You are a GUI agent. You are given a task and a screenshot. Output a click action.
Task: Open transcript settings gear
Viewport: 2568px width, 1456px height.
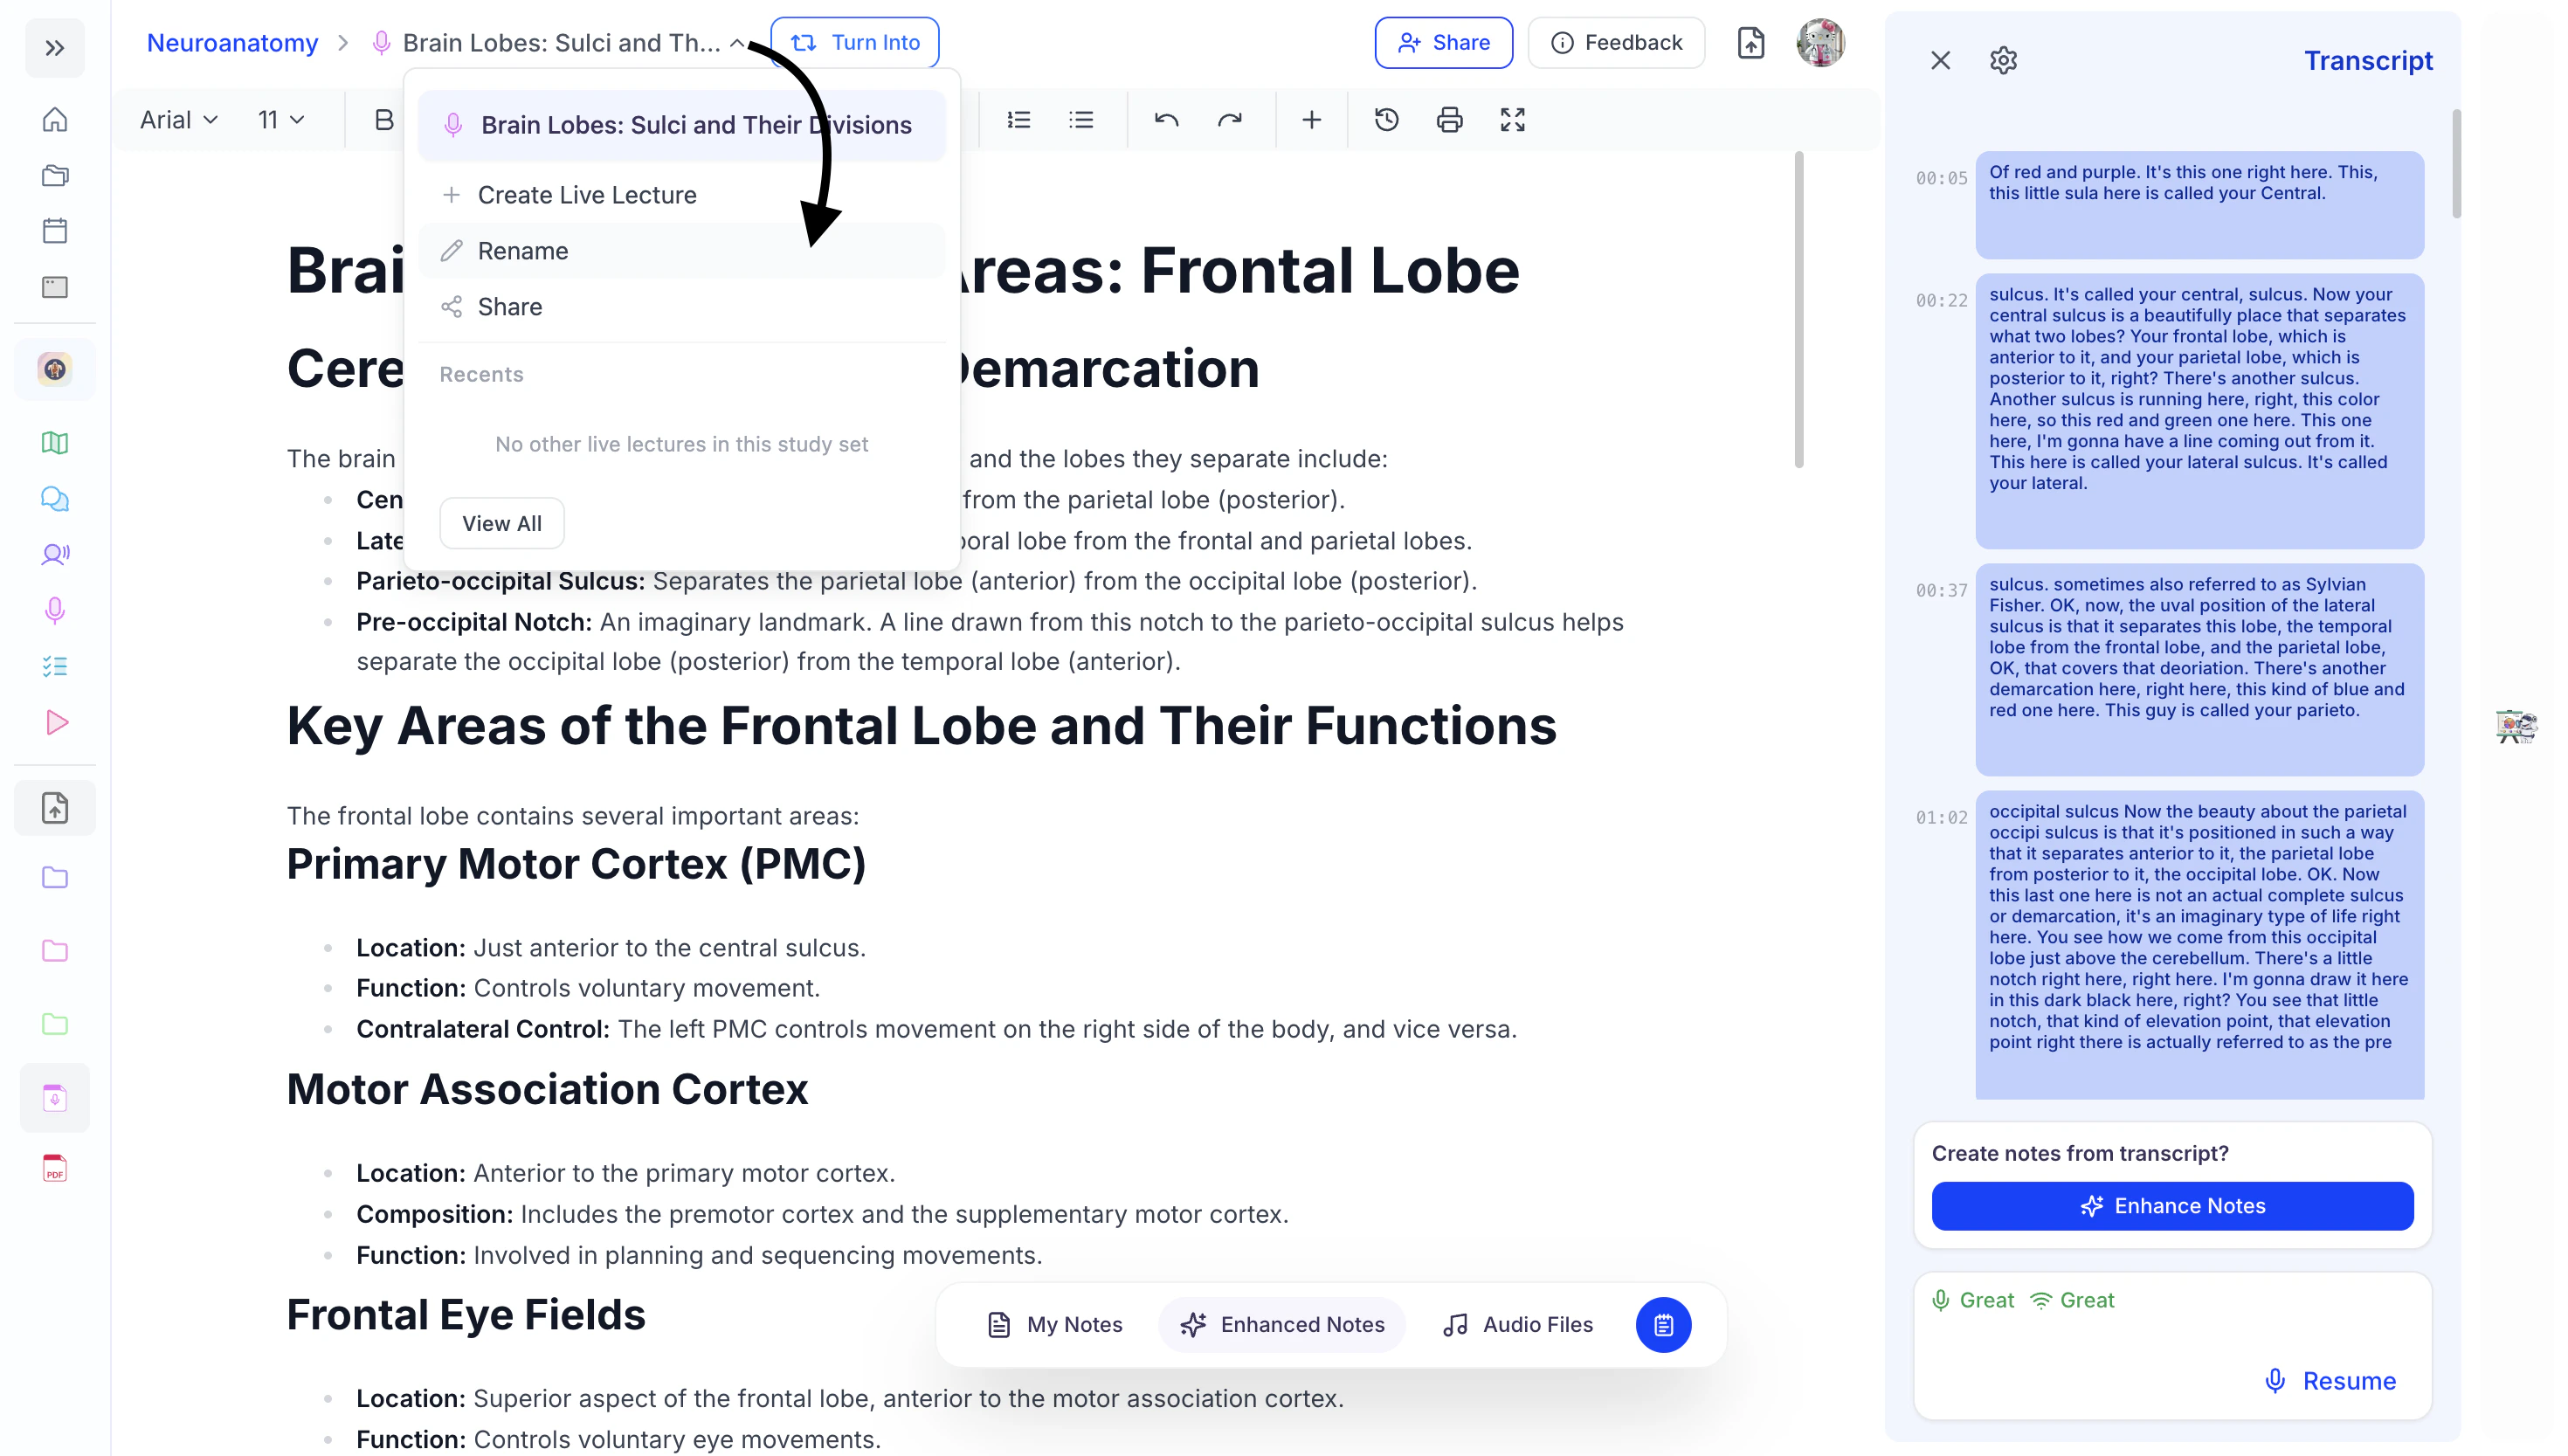[2003, 61]
